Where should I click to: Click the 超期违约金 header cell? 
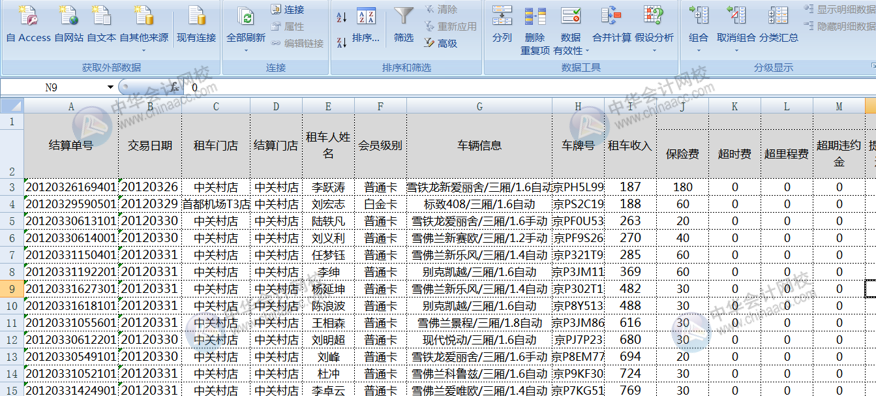[839, 154]
